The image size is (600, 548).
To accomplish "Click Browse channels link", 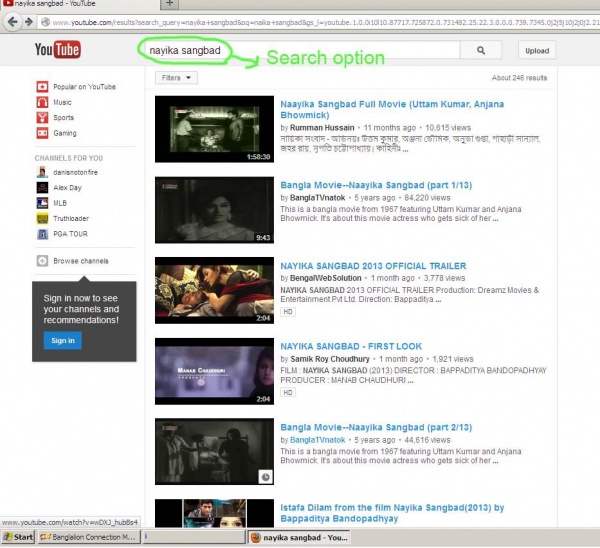I will tap(81, 261).
